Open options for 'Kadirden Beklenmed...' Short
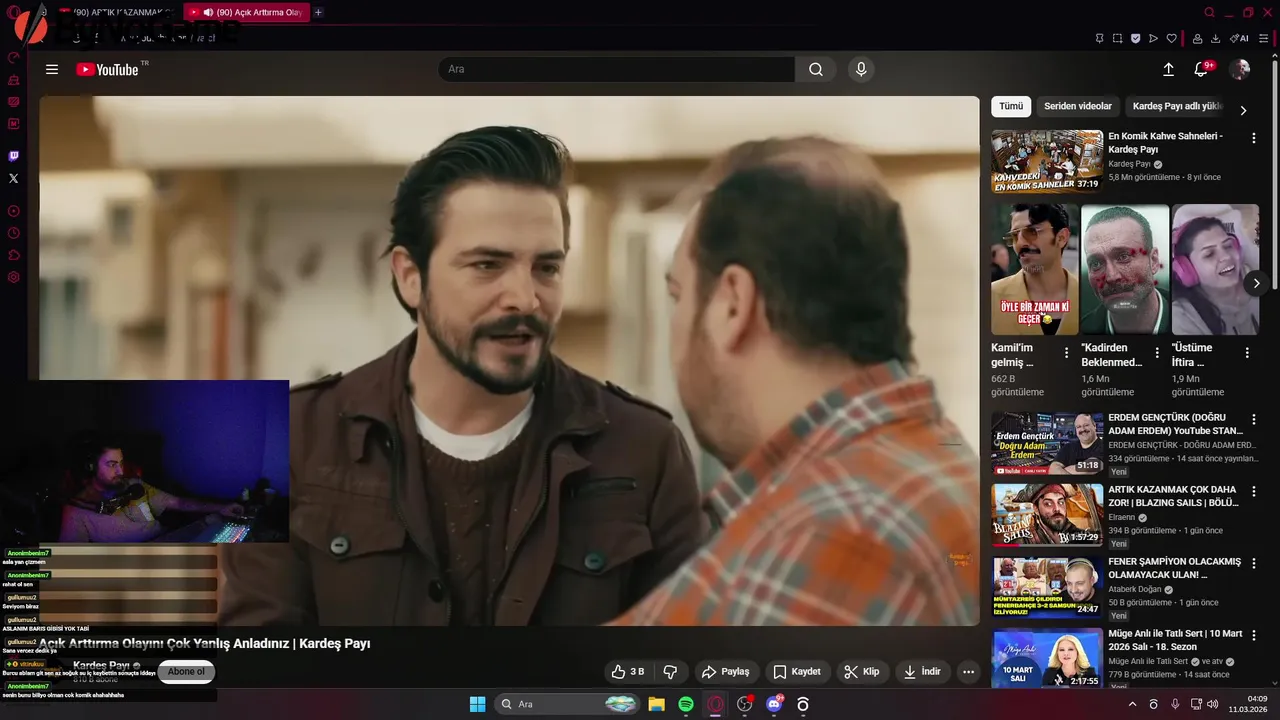 click(x=1157, y=353)
